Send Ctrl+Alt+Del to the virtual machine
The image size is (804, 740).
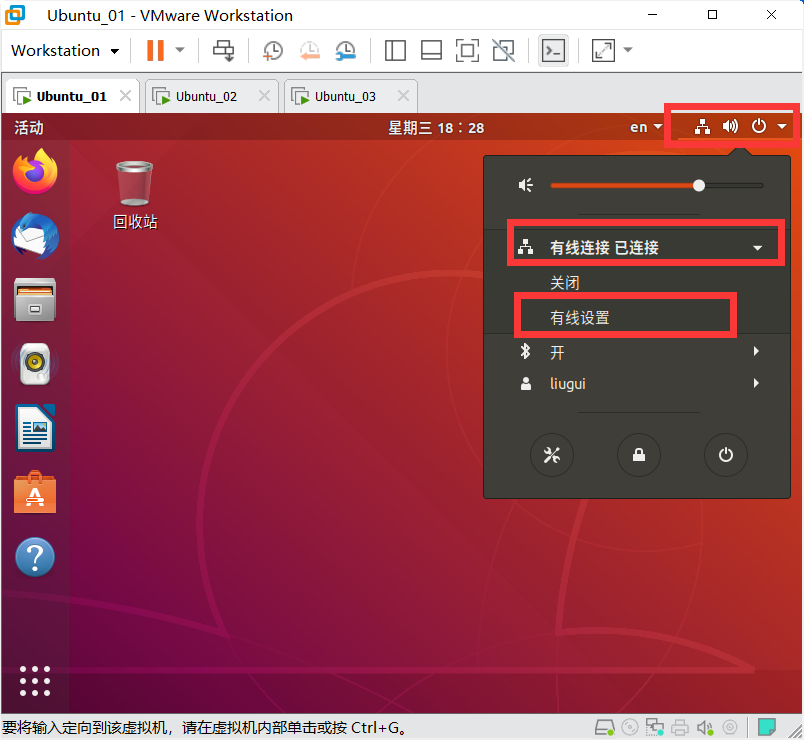(224, 50)
